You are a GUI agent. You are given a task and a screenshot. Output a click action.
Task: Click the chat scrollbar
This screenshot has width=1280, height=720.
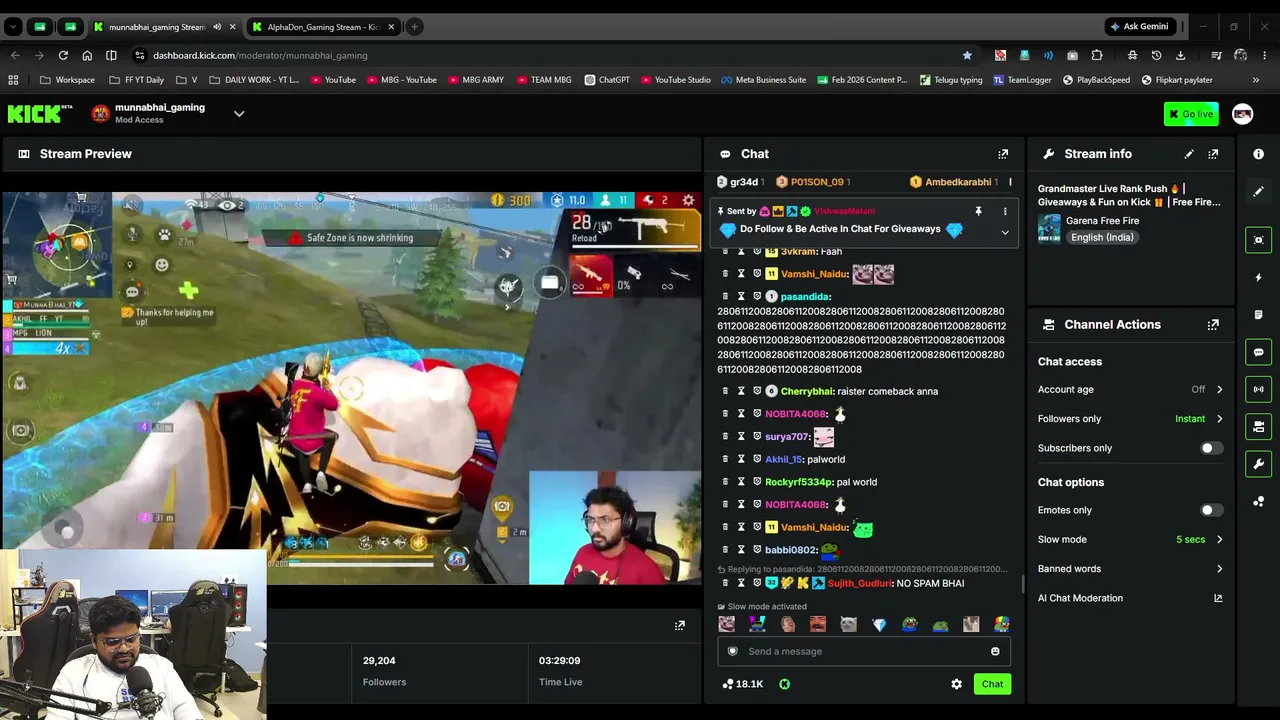point(1021,583)
